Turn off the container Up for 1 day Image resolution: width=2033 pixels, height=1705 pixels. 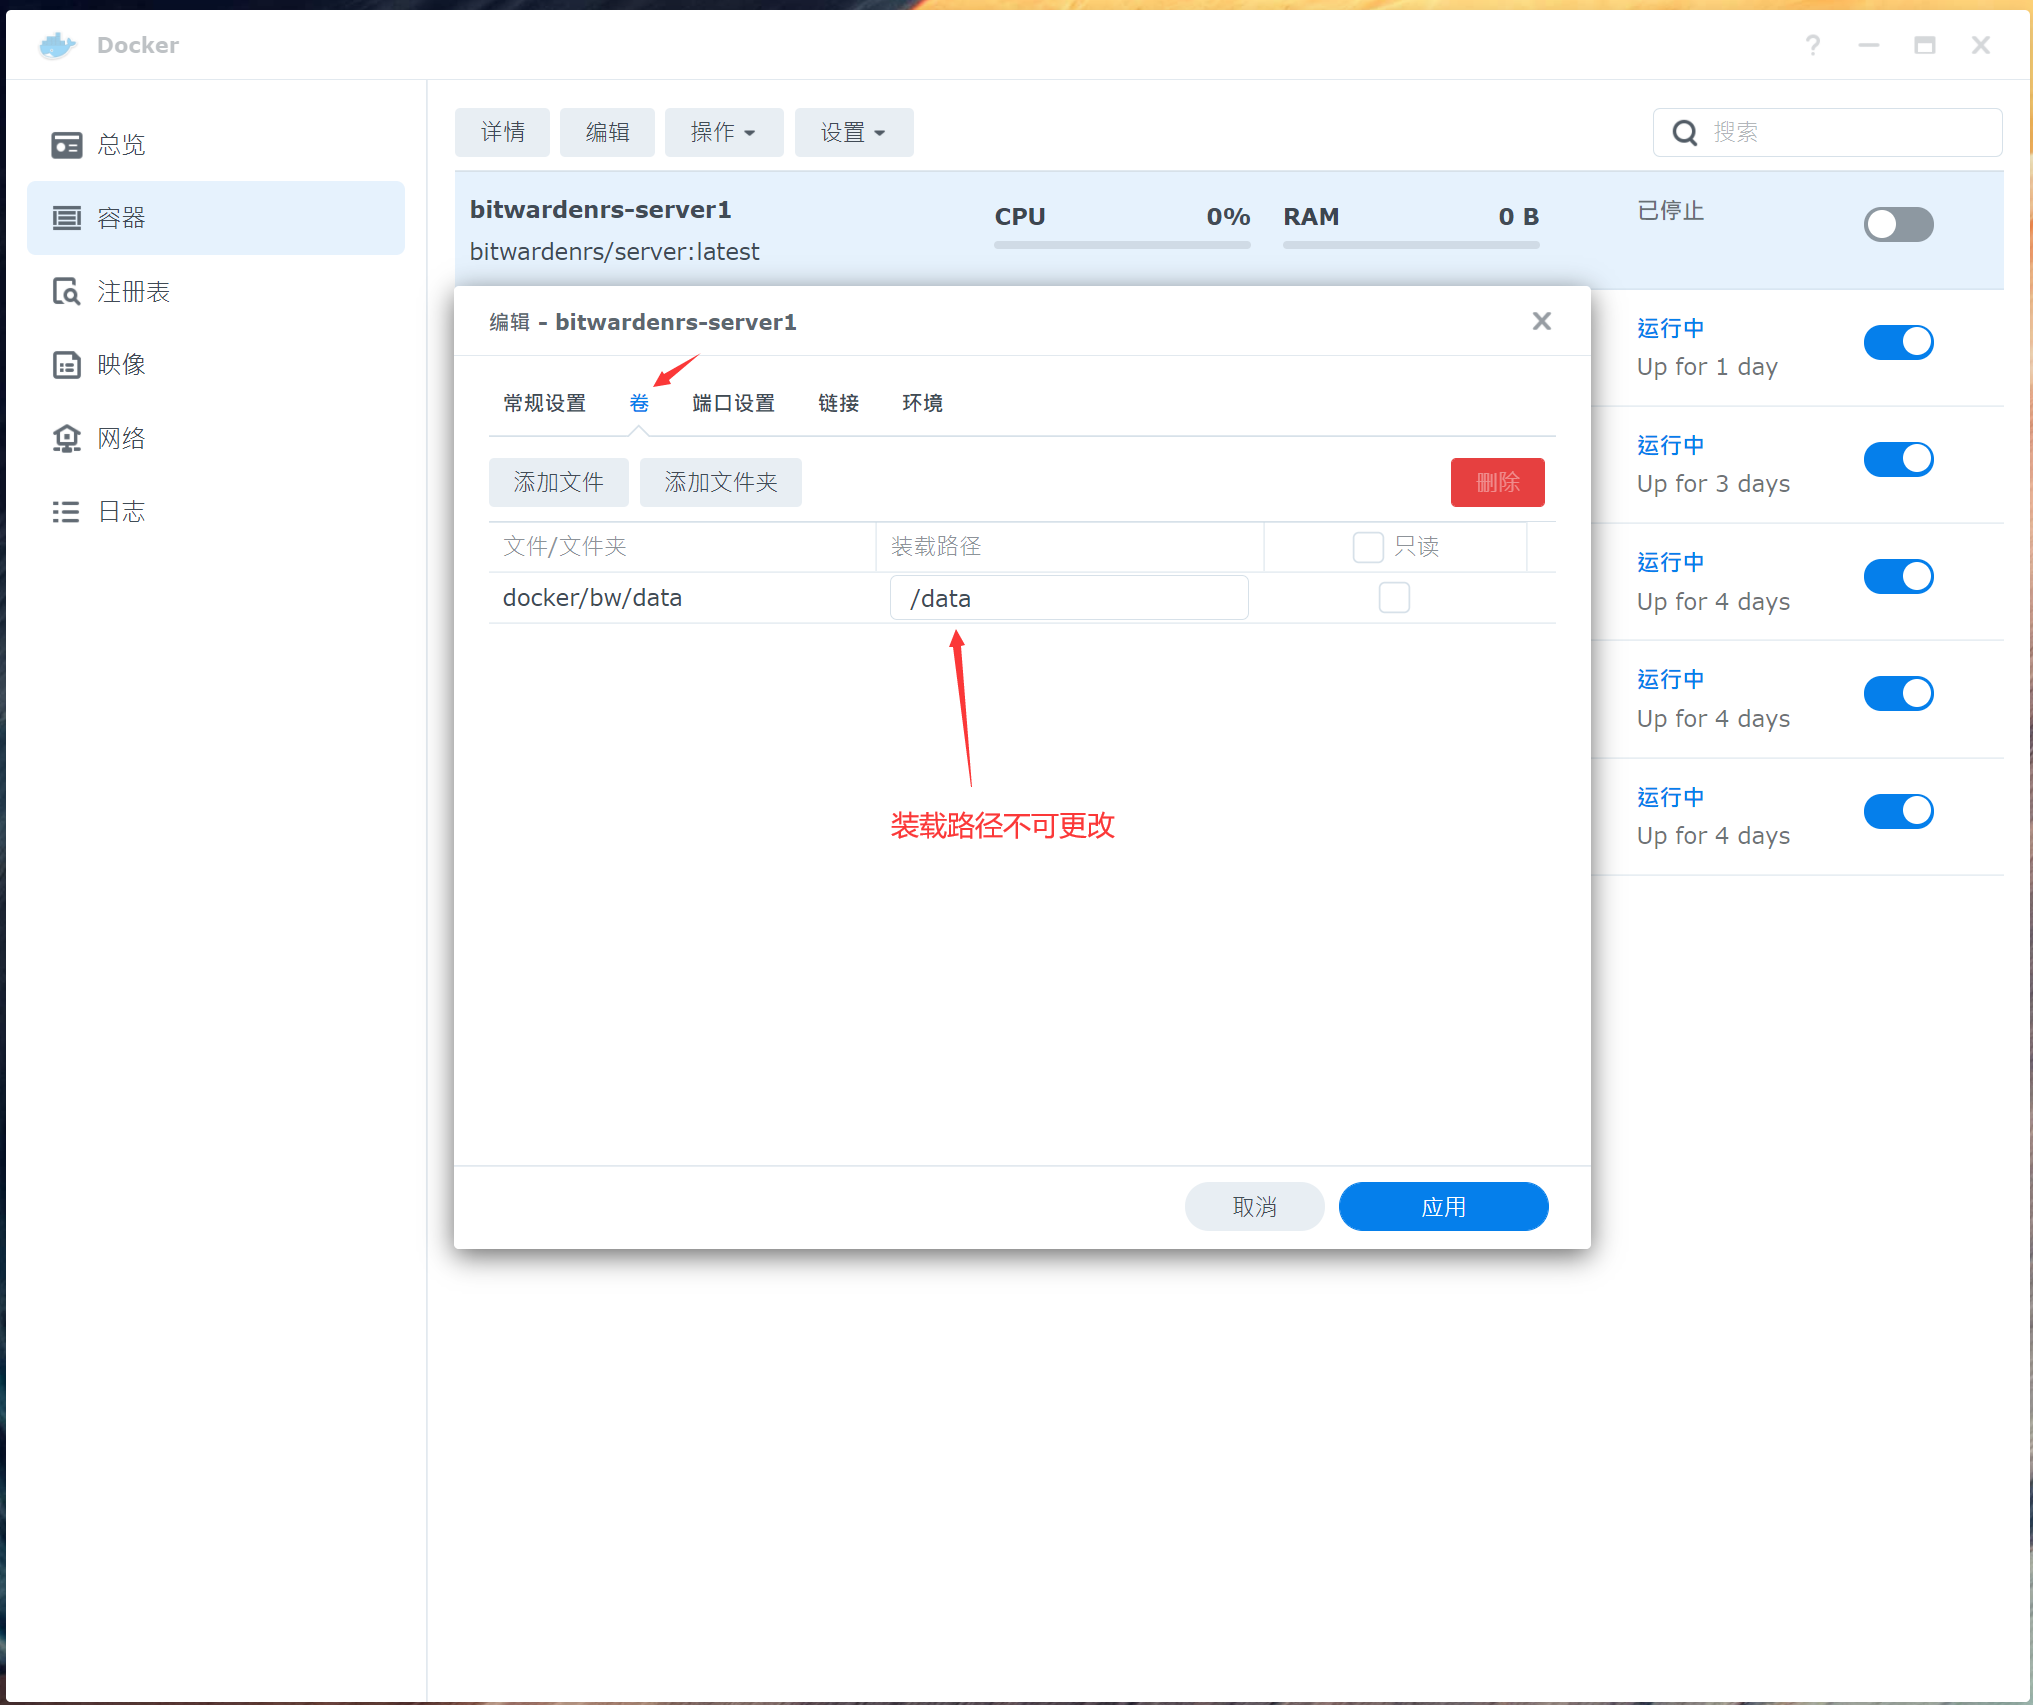pyautogui.click(x=1898, y=342)
